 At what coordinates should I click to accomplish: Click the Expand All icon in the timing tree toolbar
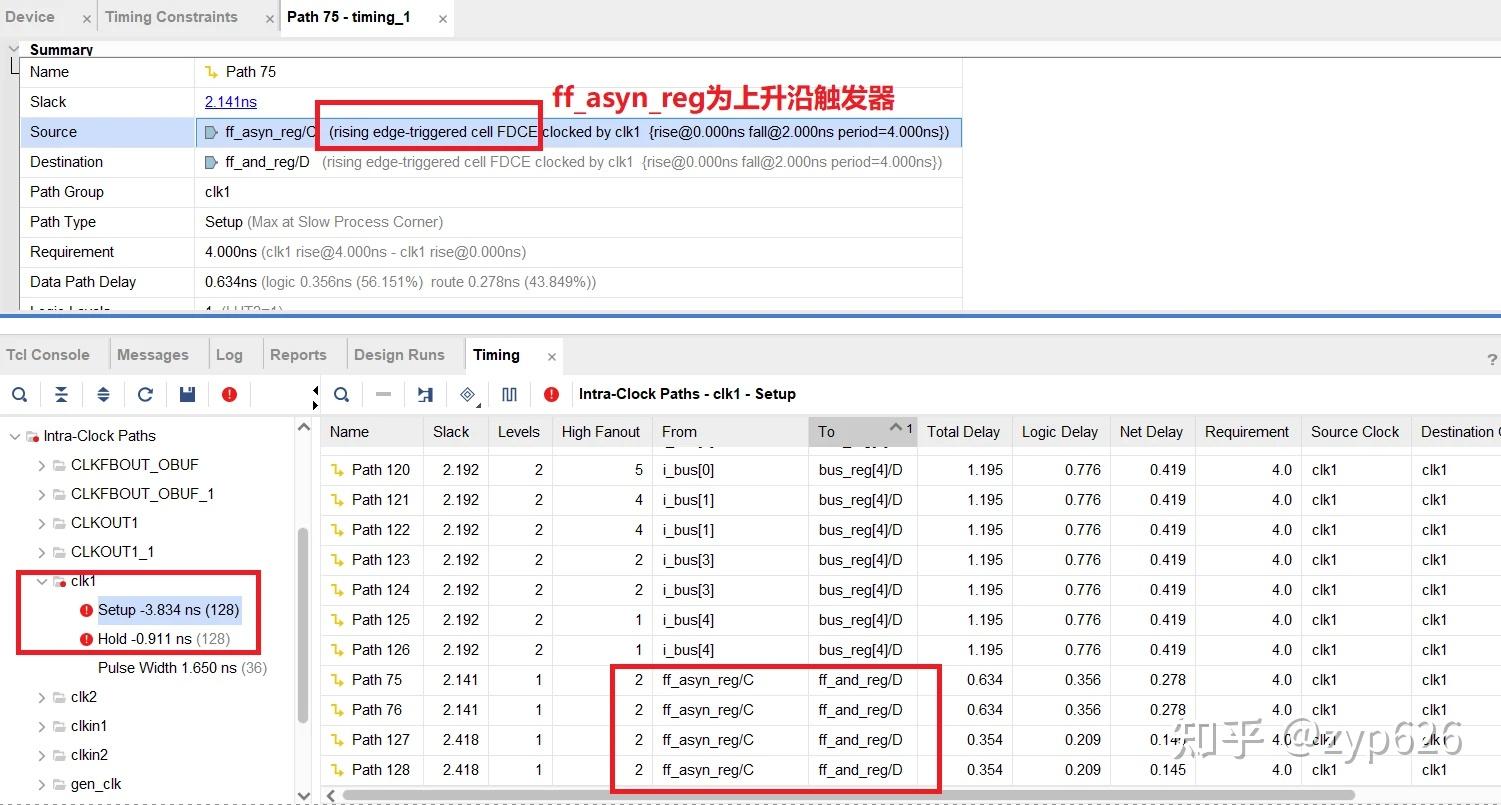(103, 394)
